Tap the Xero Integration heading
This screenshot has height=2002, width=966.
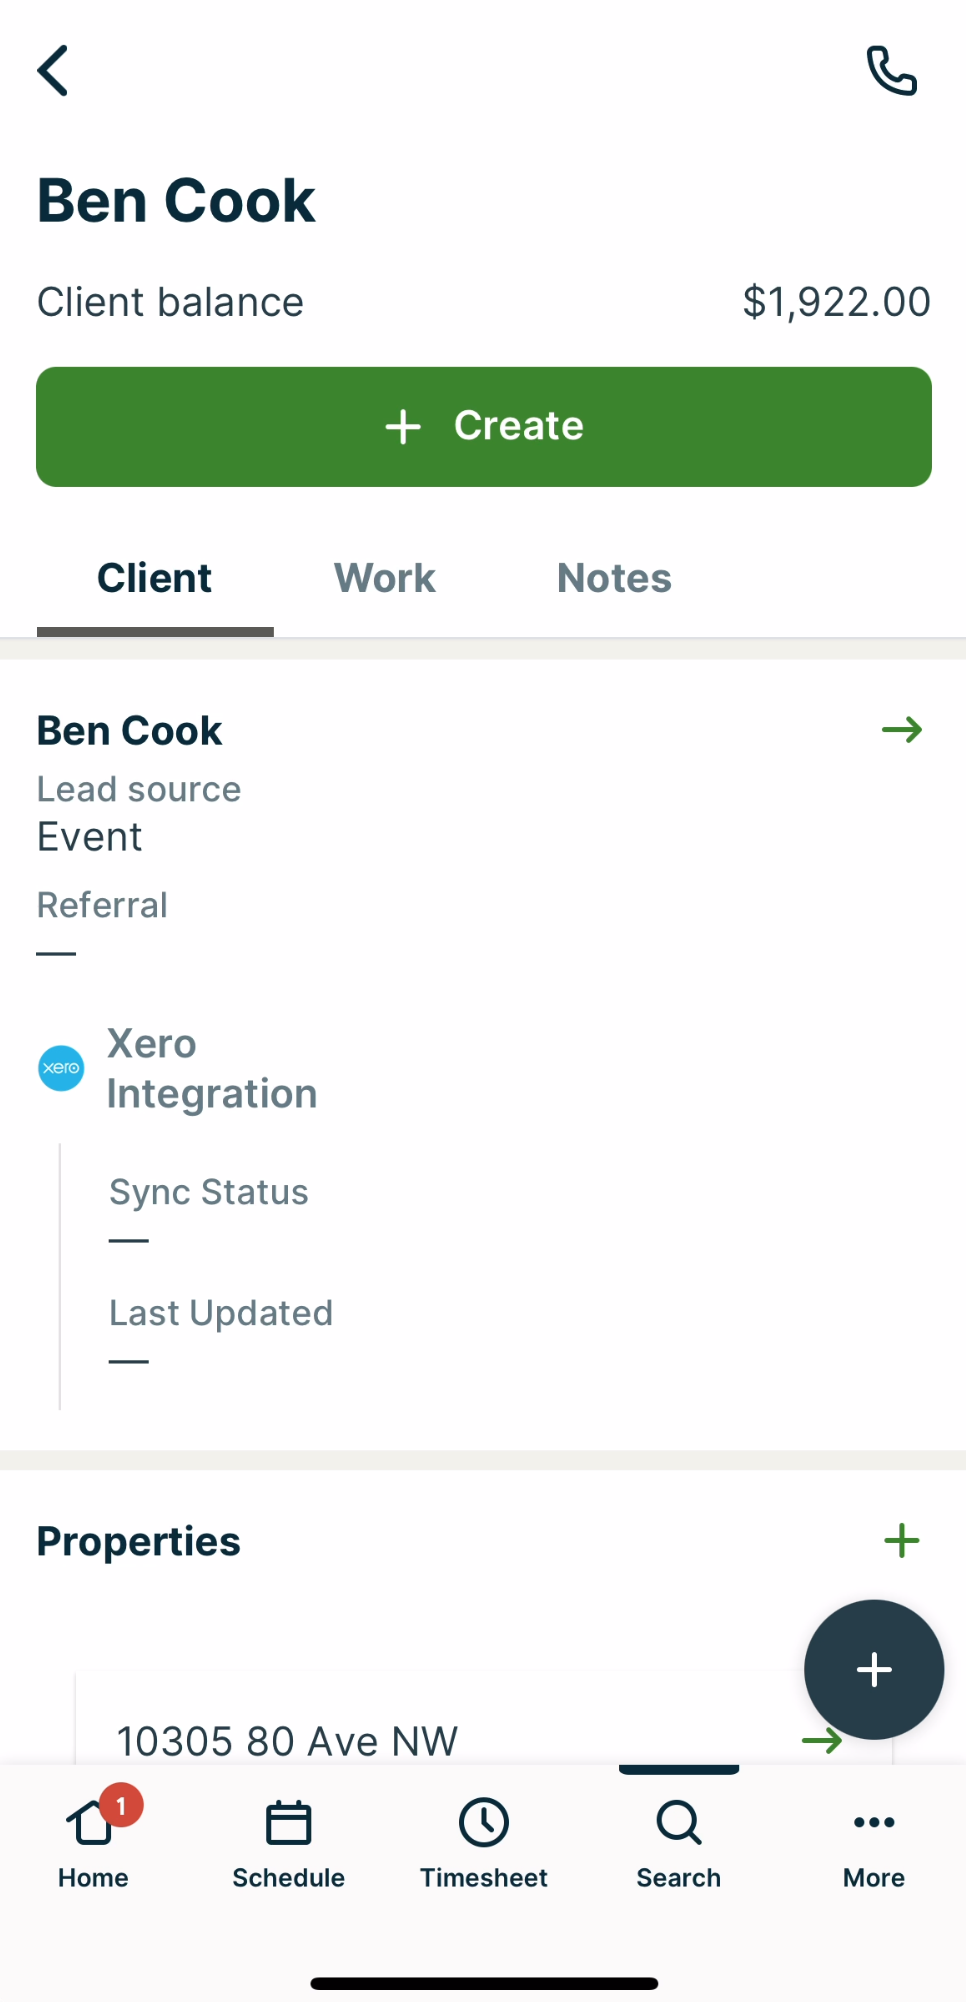pyautogui.click(x=211, y=1068)
